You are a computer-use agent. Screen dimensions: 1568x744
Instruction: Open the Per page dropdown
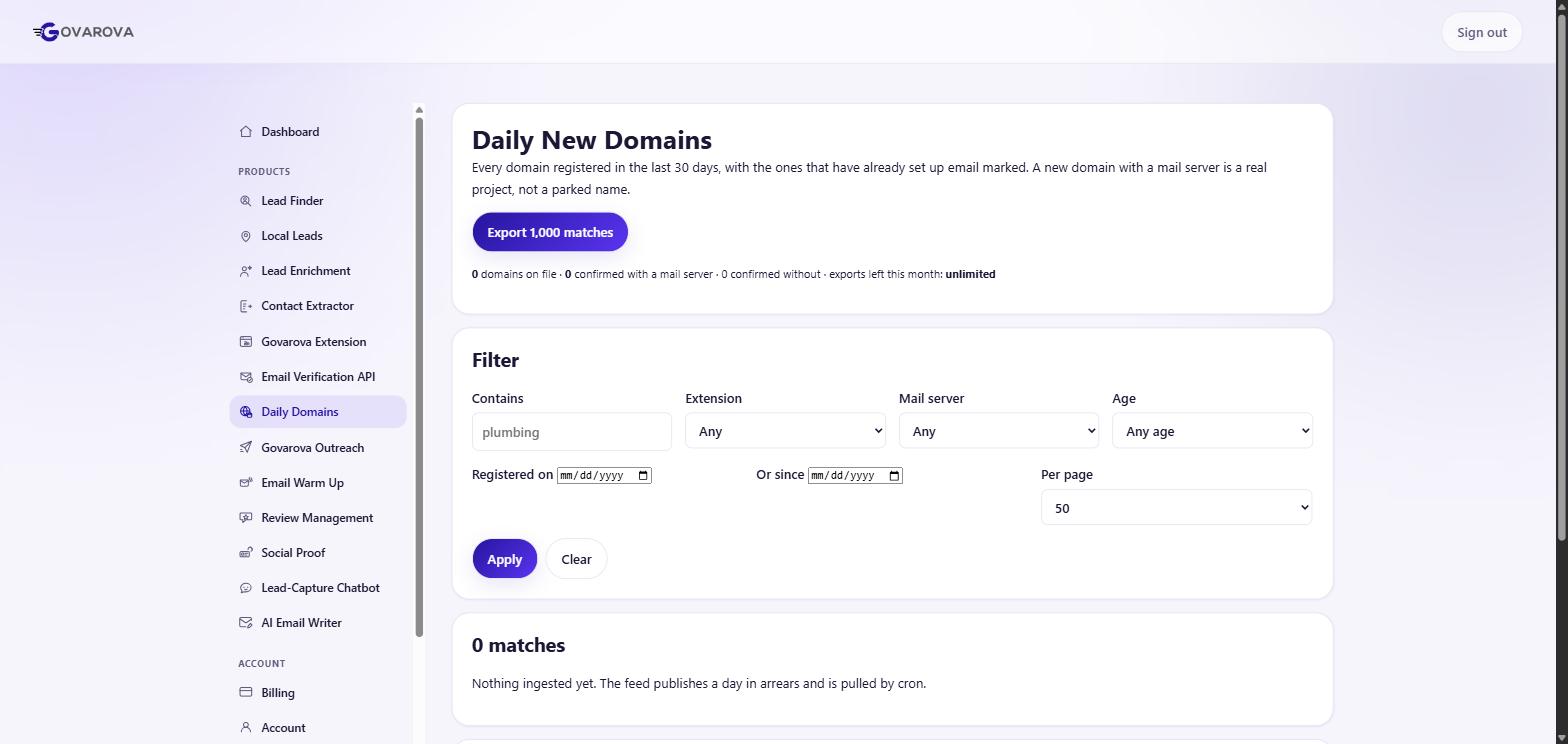pyautogui.click(x=1176, y=508)
